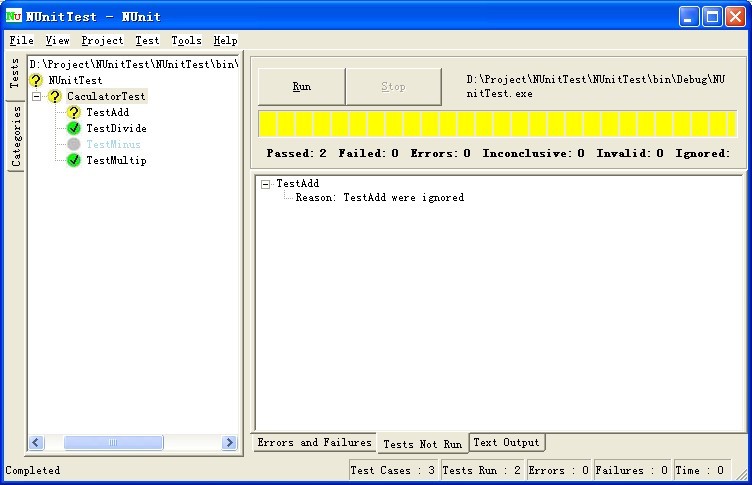
Task: Open the Tools menu
Action: [x=186, y=41]
